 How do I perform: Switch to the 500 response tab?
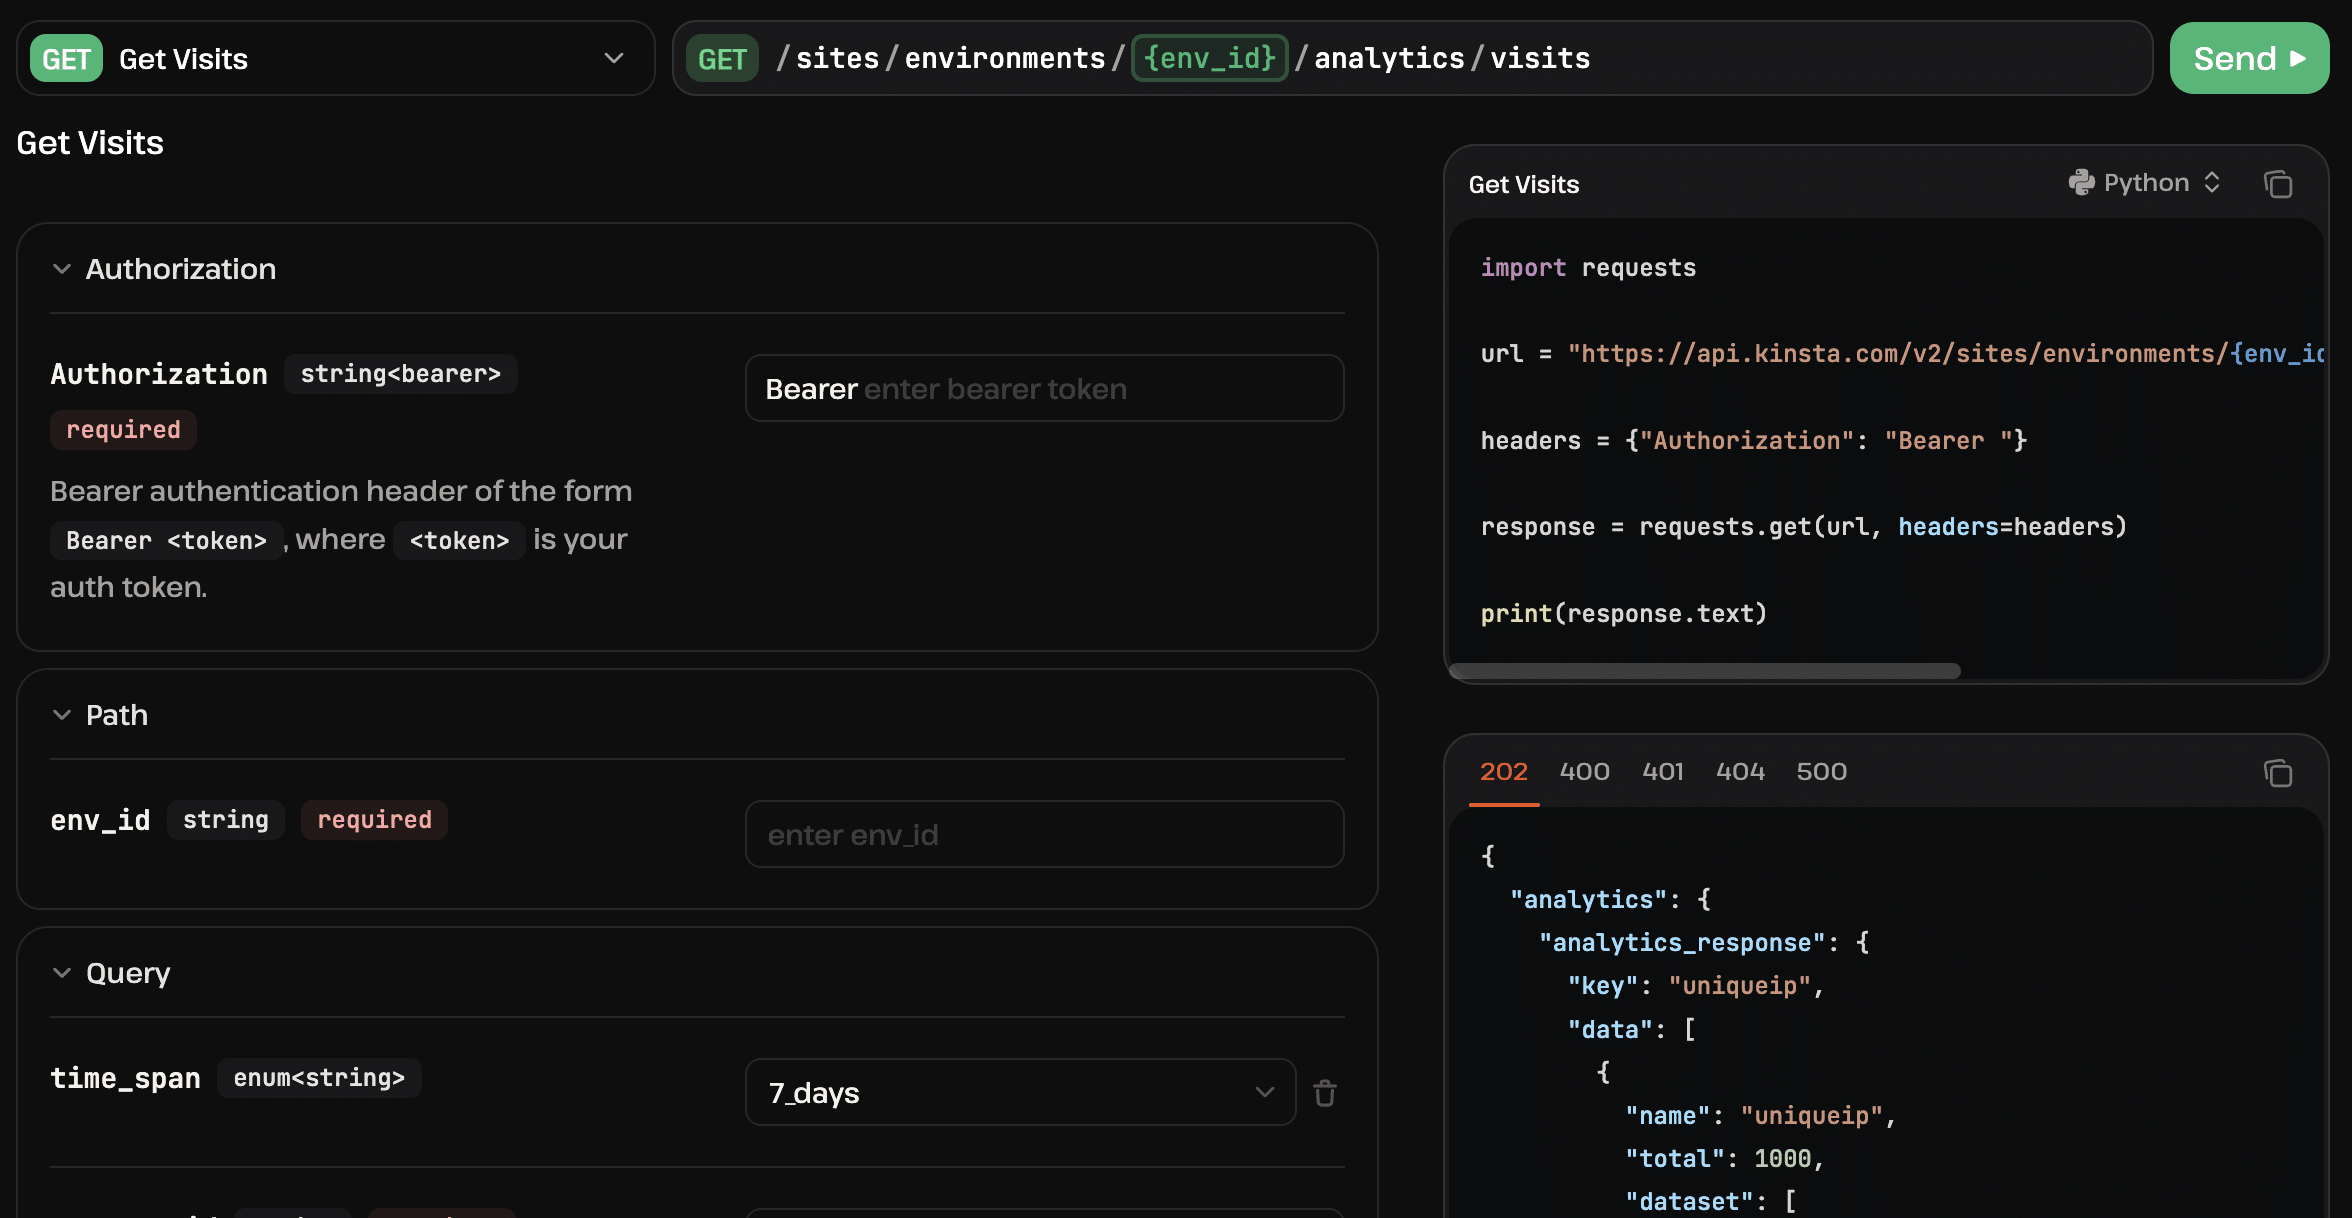coord(1822,772)
